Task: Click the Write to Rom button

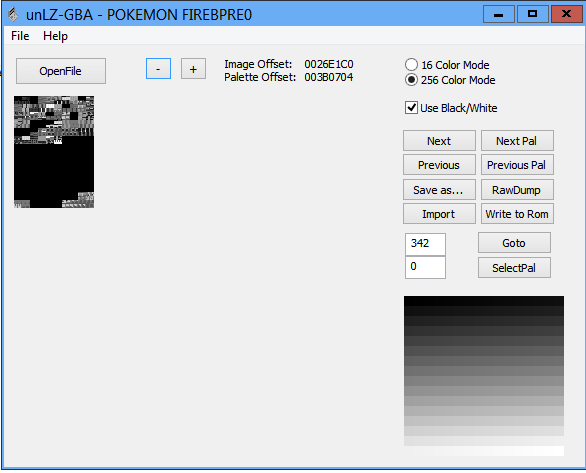Action: pyautogui.click(x=517, y=214)
